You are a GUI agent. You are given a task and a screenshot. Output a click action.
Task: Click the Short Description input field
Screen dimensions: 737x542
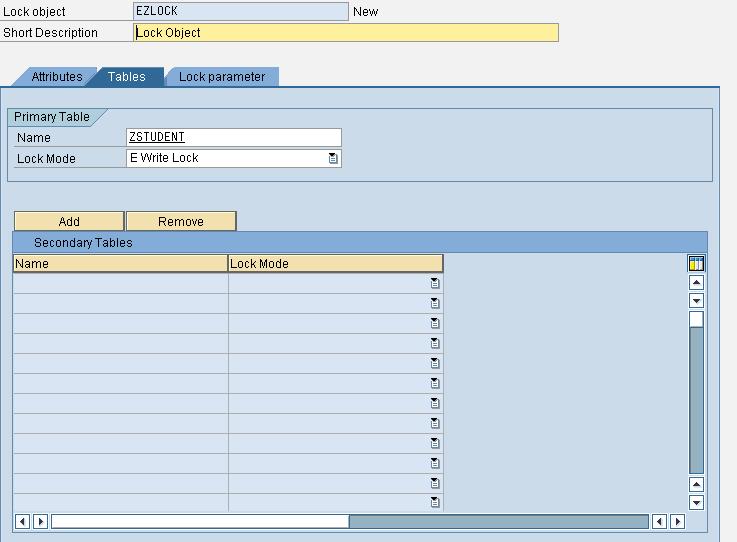346,33
